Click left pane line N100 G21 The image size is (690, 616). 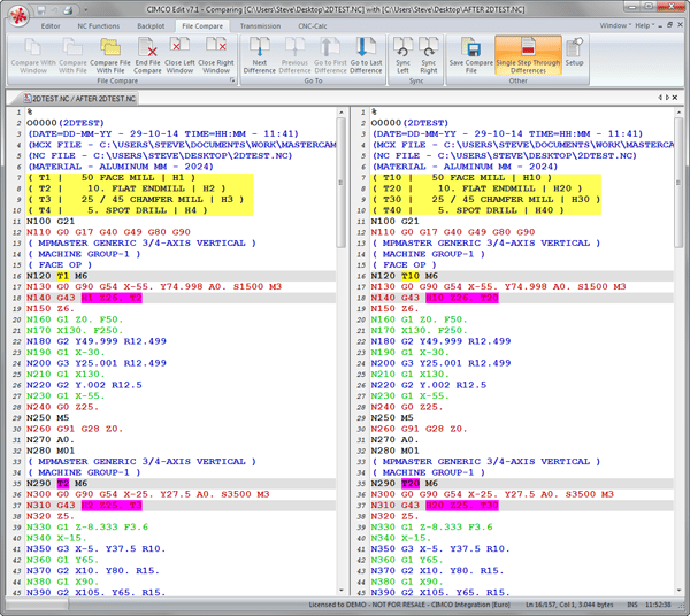(50, 221)
